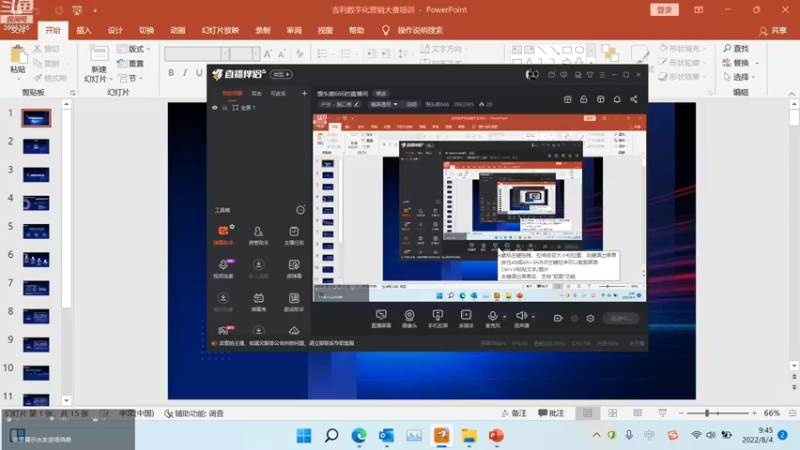Screen dimensions: 800x450
Task: Click New Slide icon in PowerPoint
Action: coord(98,55)
